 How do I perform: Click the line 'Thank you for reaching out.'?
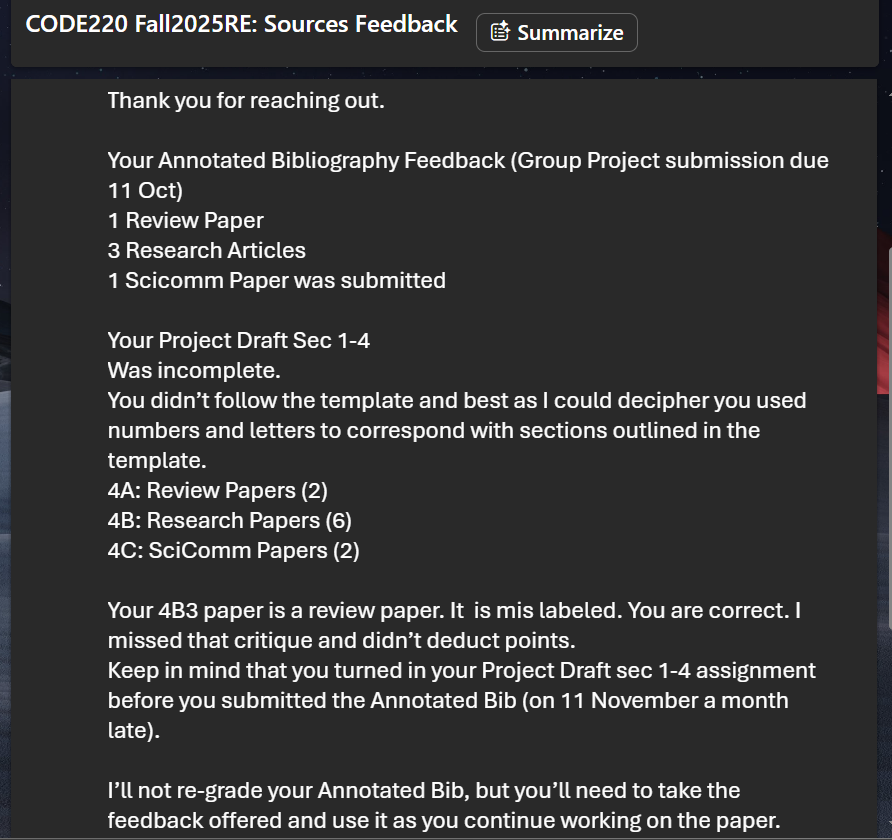(245, 100)
